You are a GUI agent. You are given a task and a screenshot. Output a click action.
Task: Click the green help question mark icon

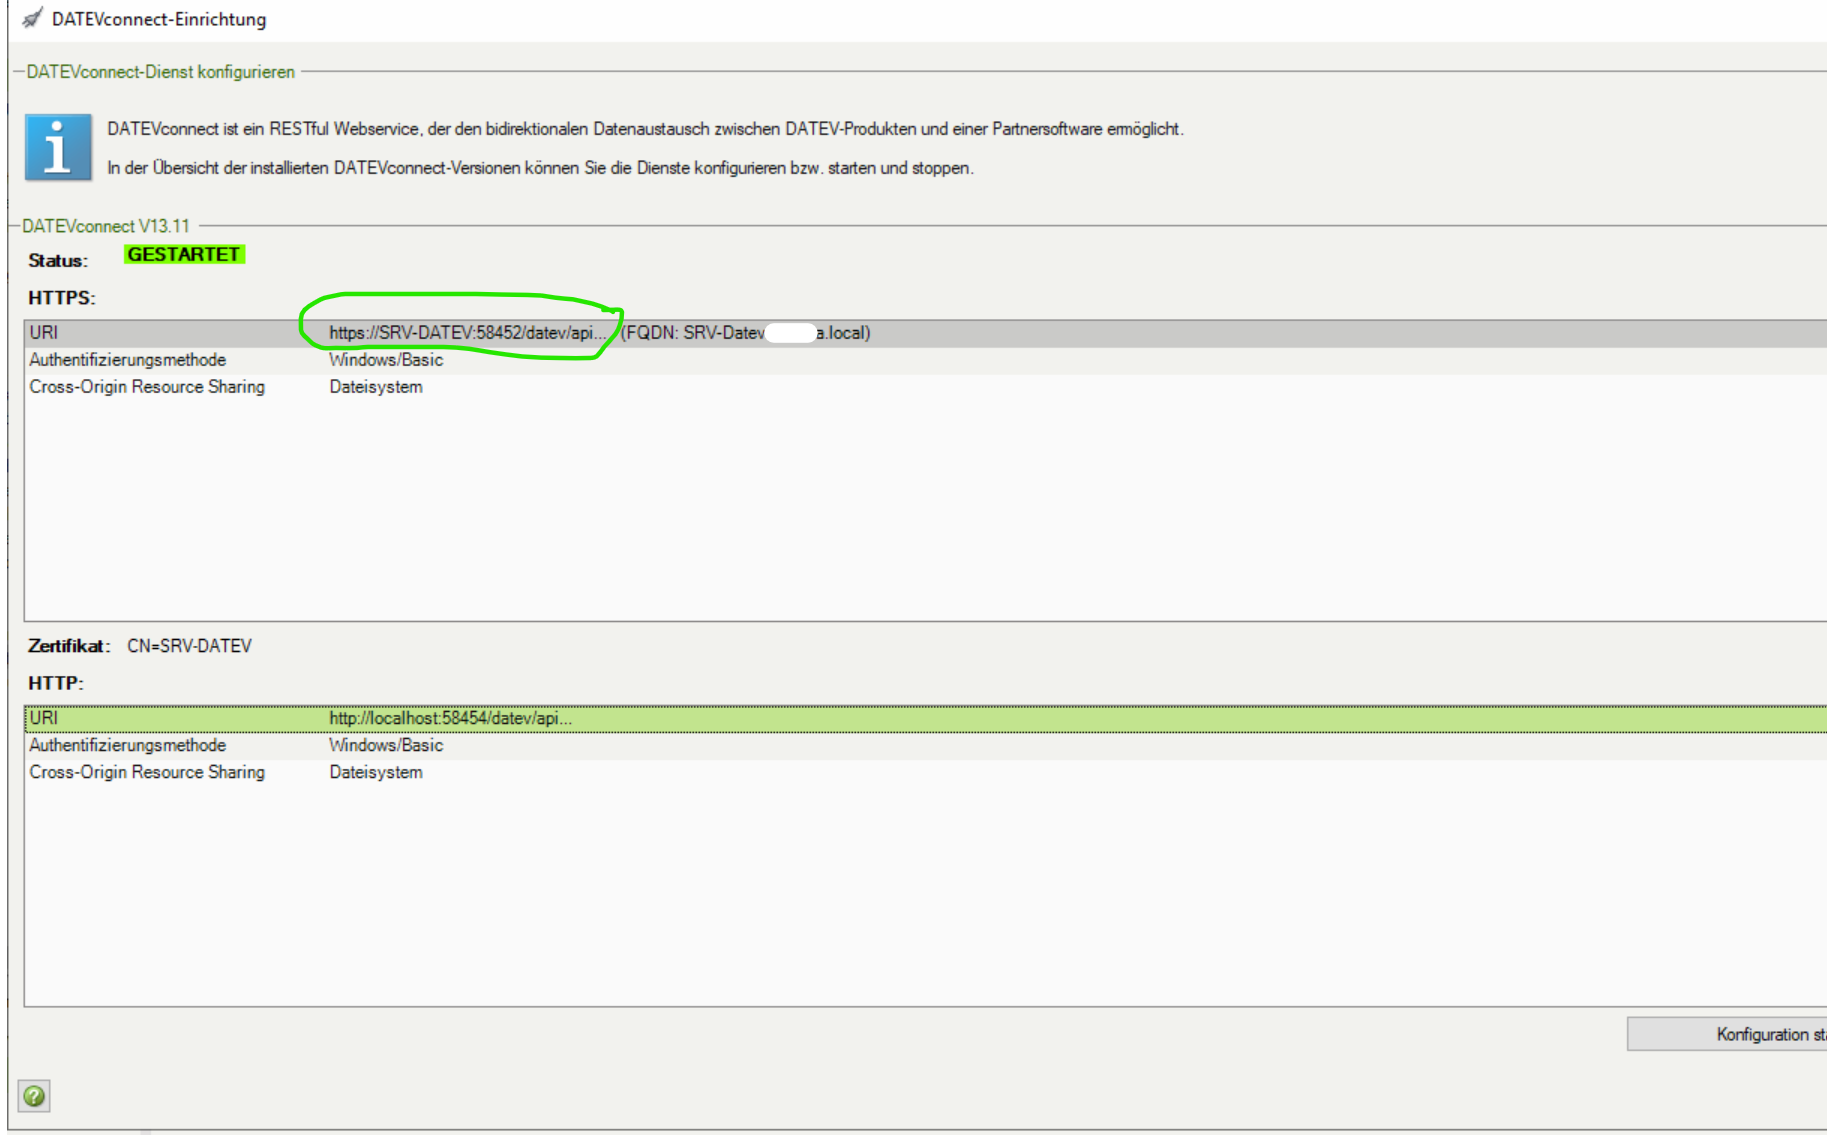pos(34,1096)
